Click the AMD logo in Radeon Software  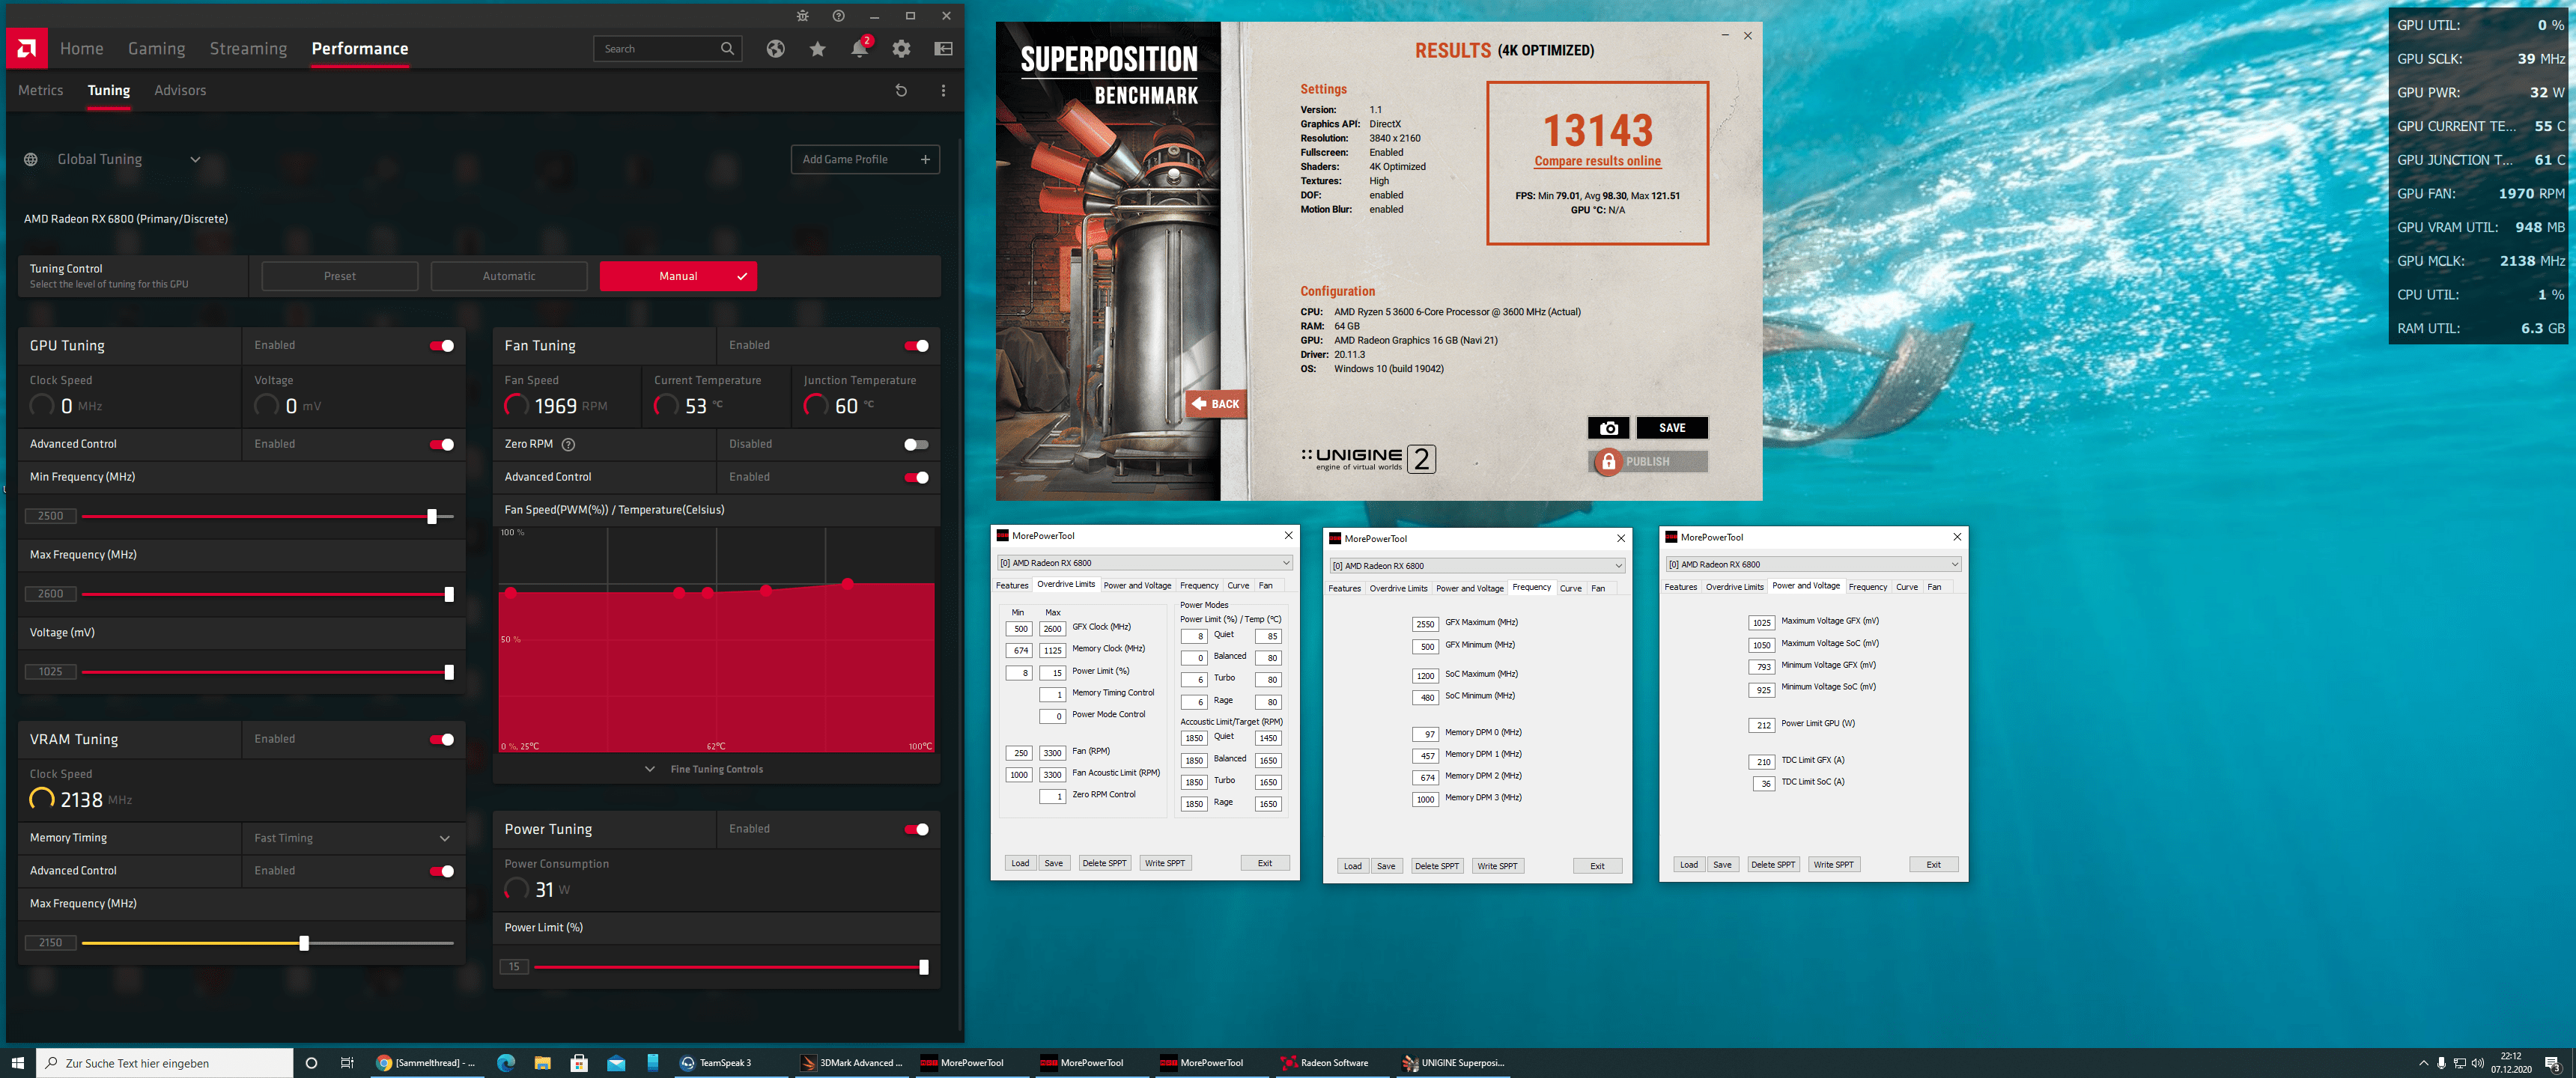pyautogui.click(x=27, y=48)
